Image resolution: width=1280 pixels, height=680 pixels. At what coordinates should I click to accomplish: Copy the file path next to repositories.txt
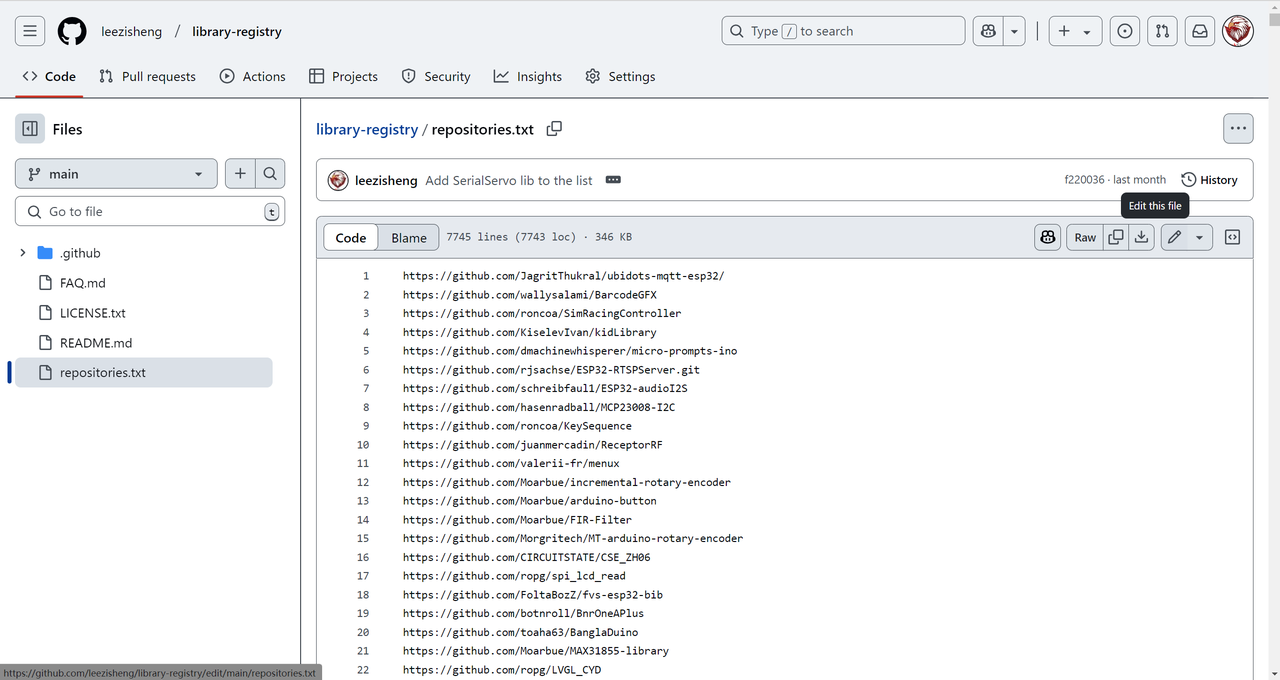(554, 129)
